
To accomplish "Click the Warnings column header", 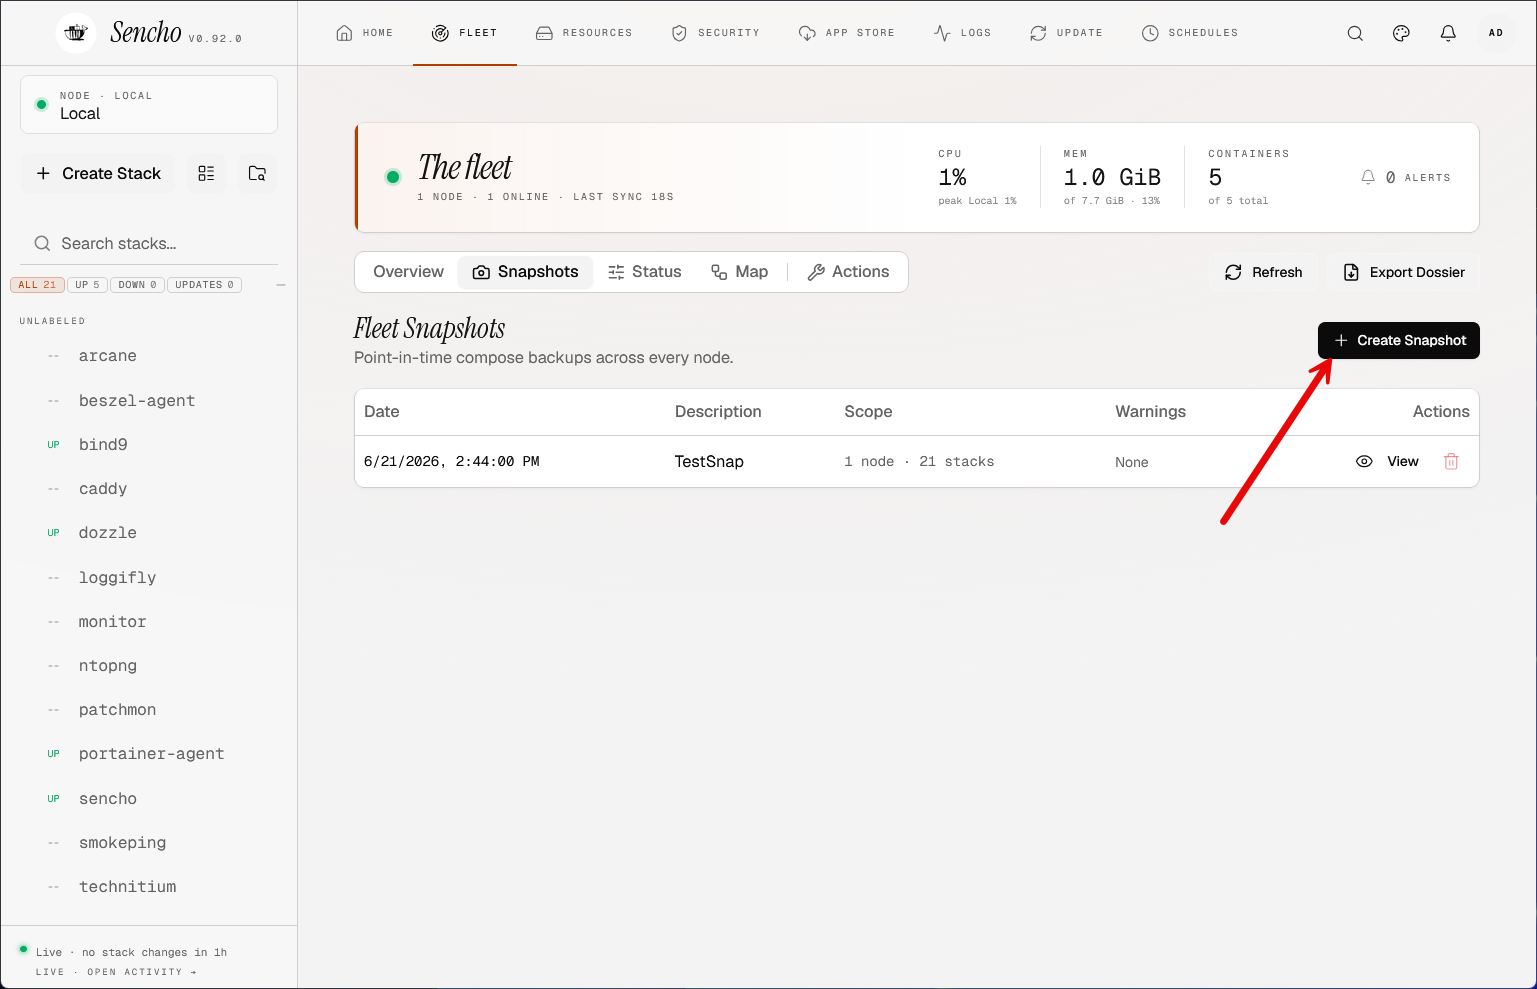I will coord(1150,412).
